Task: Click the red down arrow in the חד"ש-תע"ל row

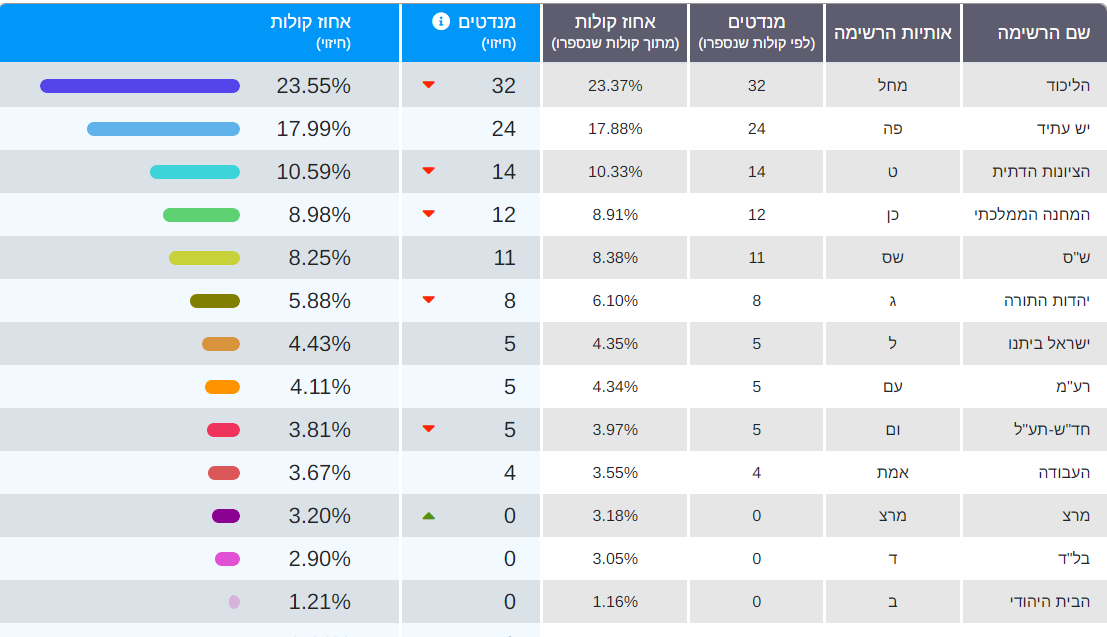Action: tap(428, 429)
